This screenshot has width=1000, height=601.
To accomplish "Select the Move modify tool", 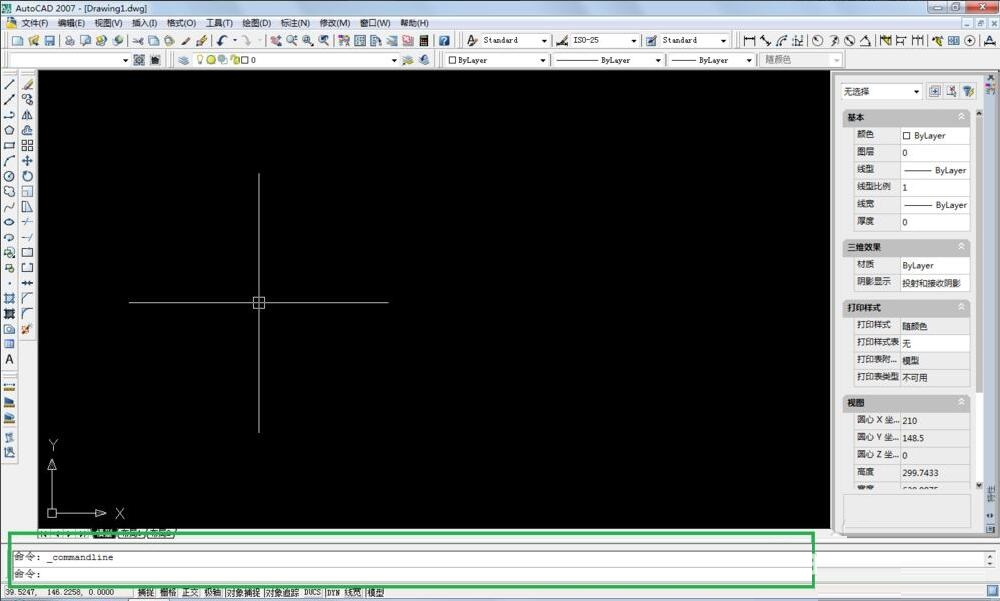I will pyautogui.click(x=27, y=161).
